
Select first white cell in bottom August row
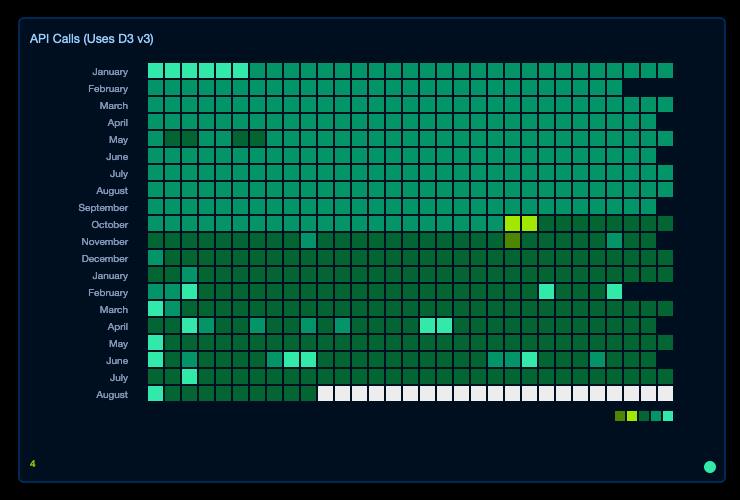(325, 394)
